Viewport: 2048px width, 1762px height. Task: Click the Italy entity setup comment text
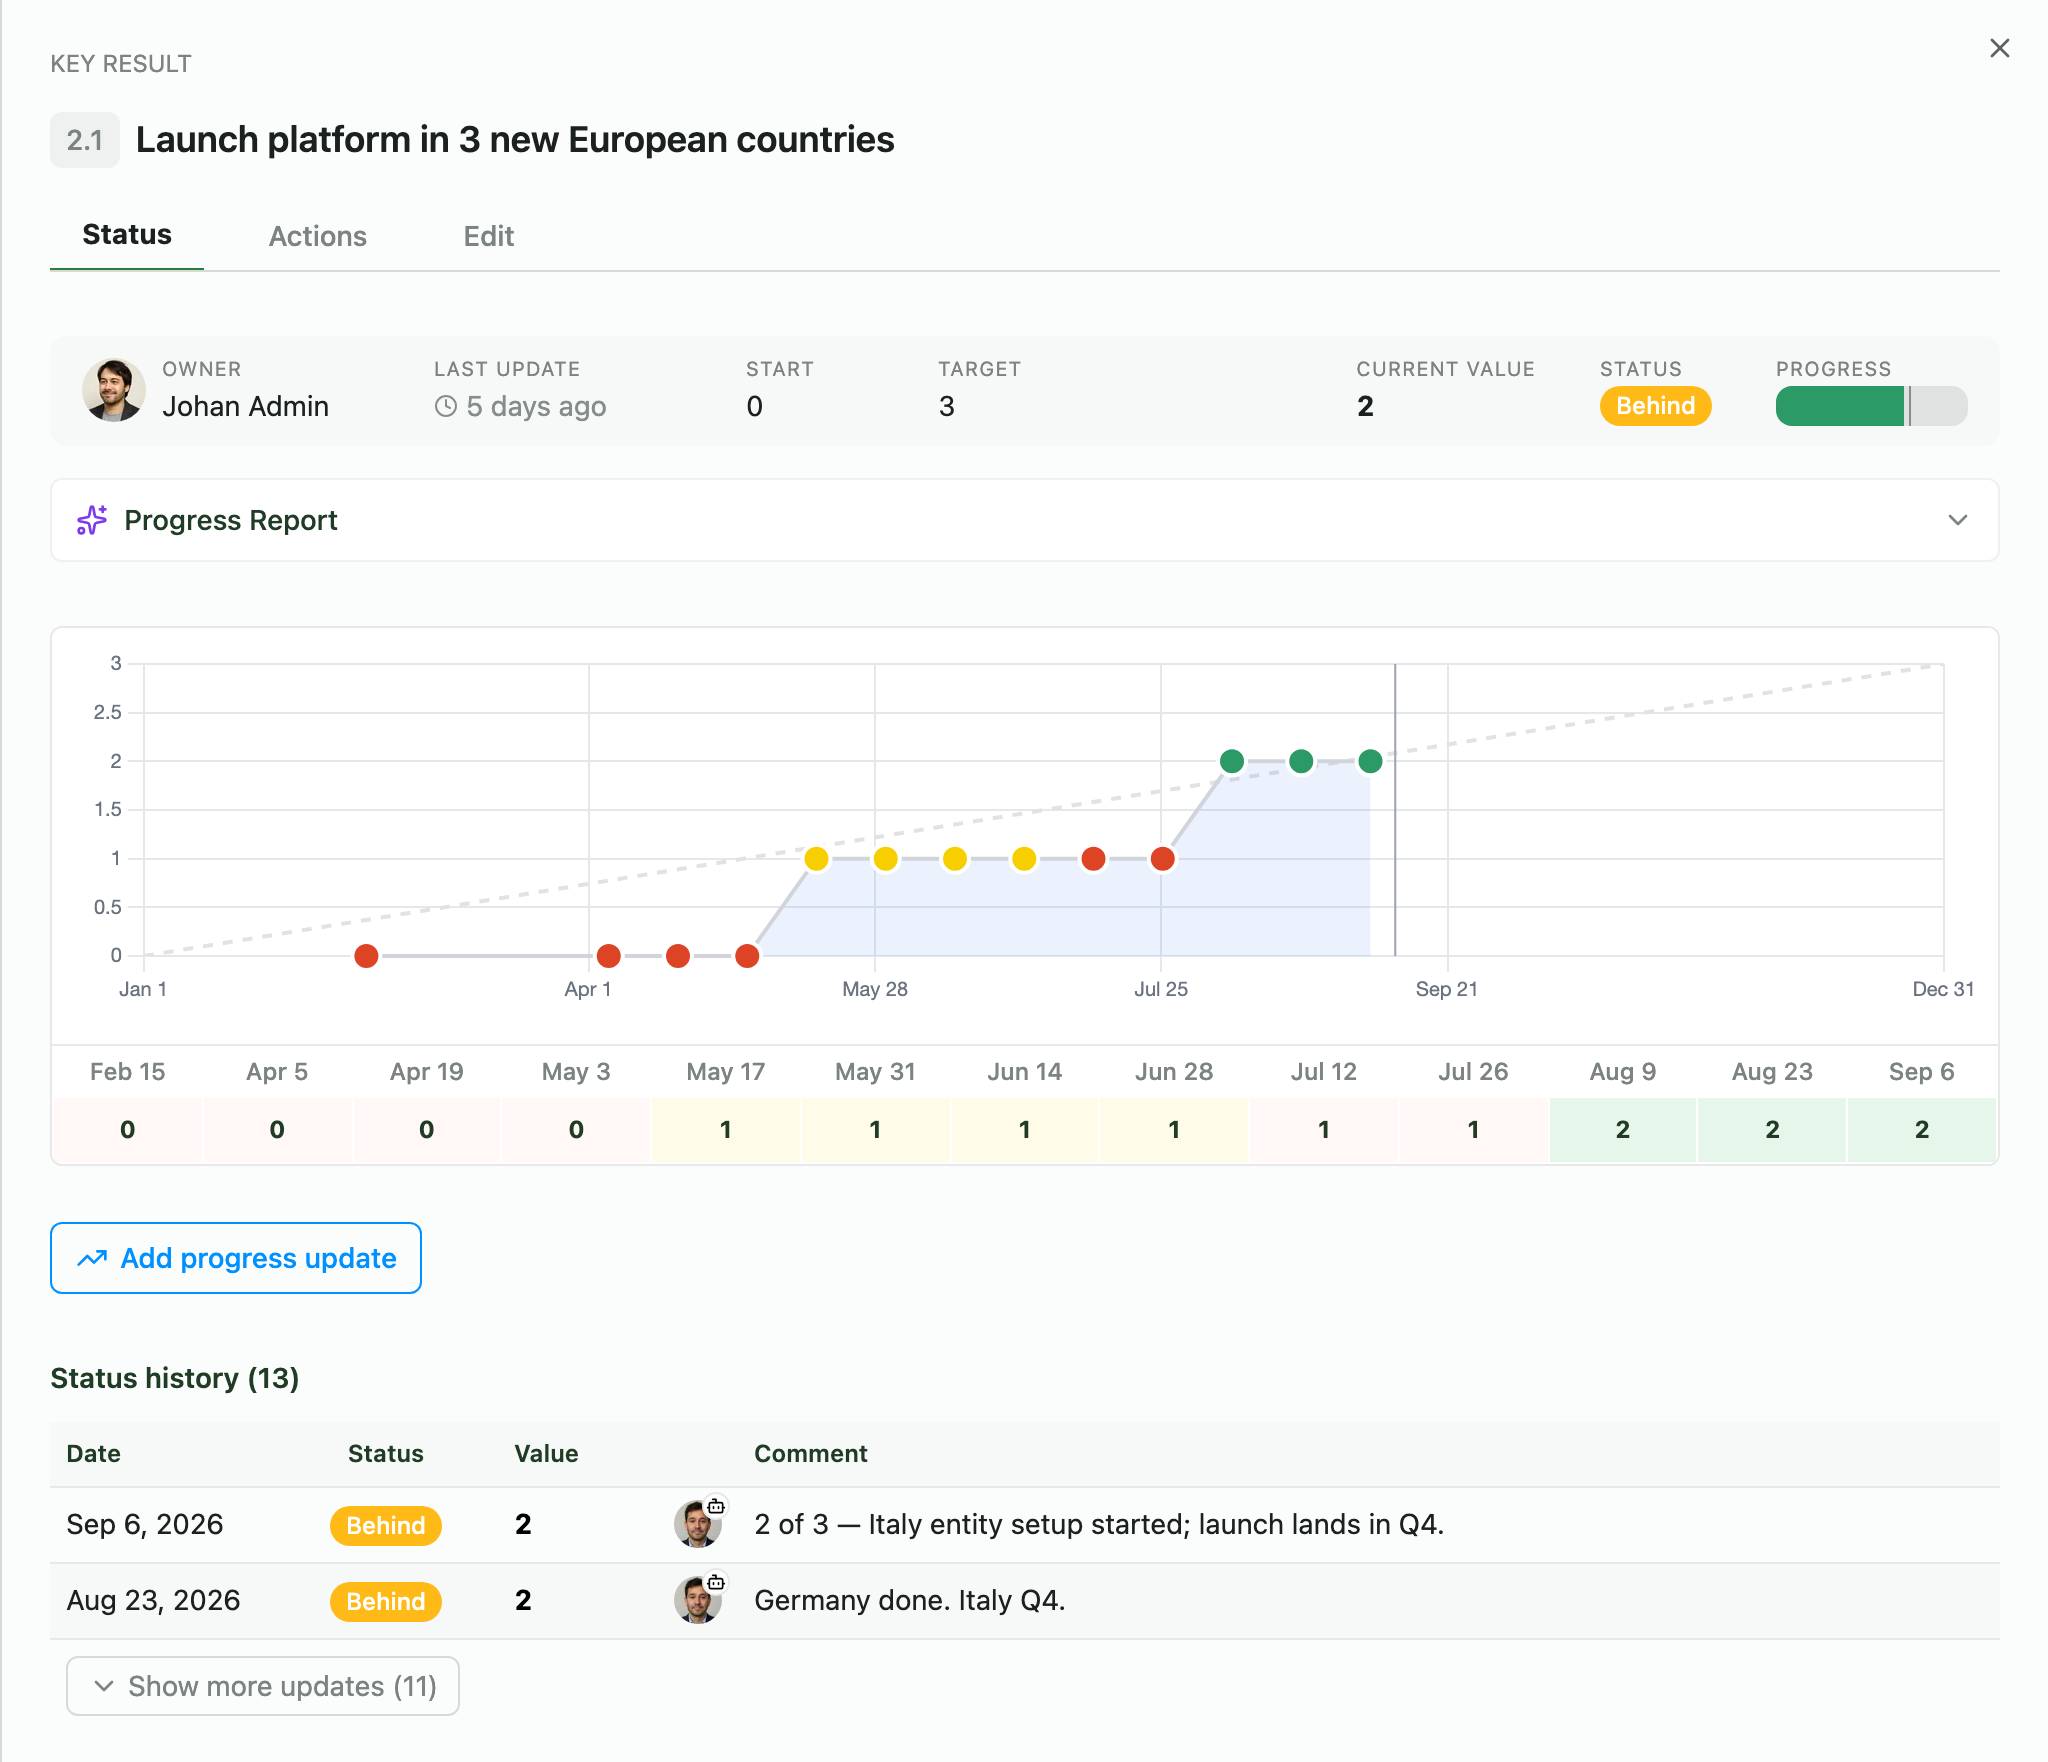click(x=1099, y=1524)
